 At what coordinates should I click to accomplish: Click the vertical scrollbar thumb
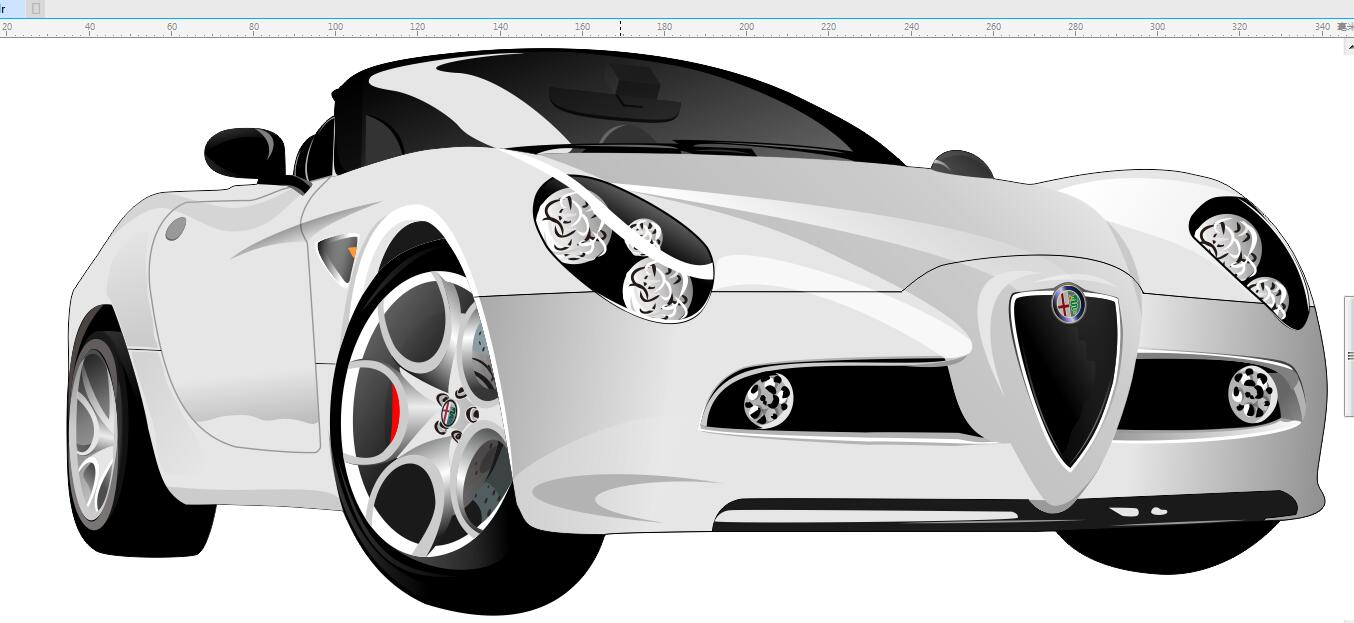point(1348,355)
